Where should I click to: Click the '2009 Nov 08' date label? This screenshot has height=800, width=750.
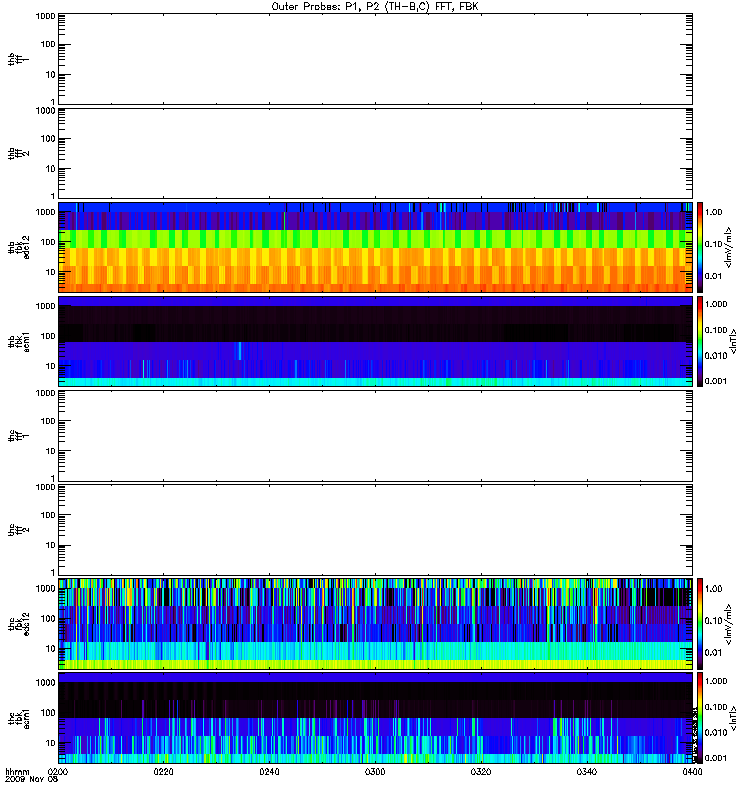tap(32, 780)
